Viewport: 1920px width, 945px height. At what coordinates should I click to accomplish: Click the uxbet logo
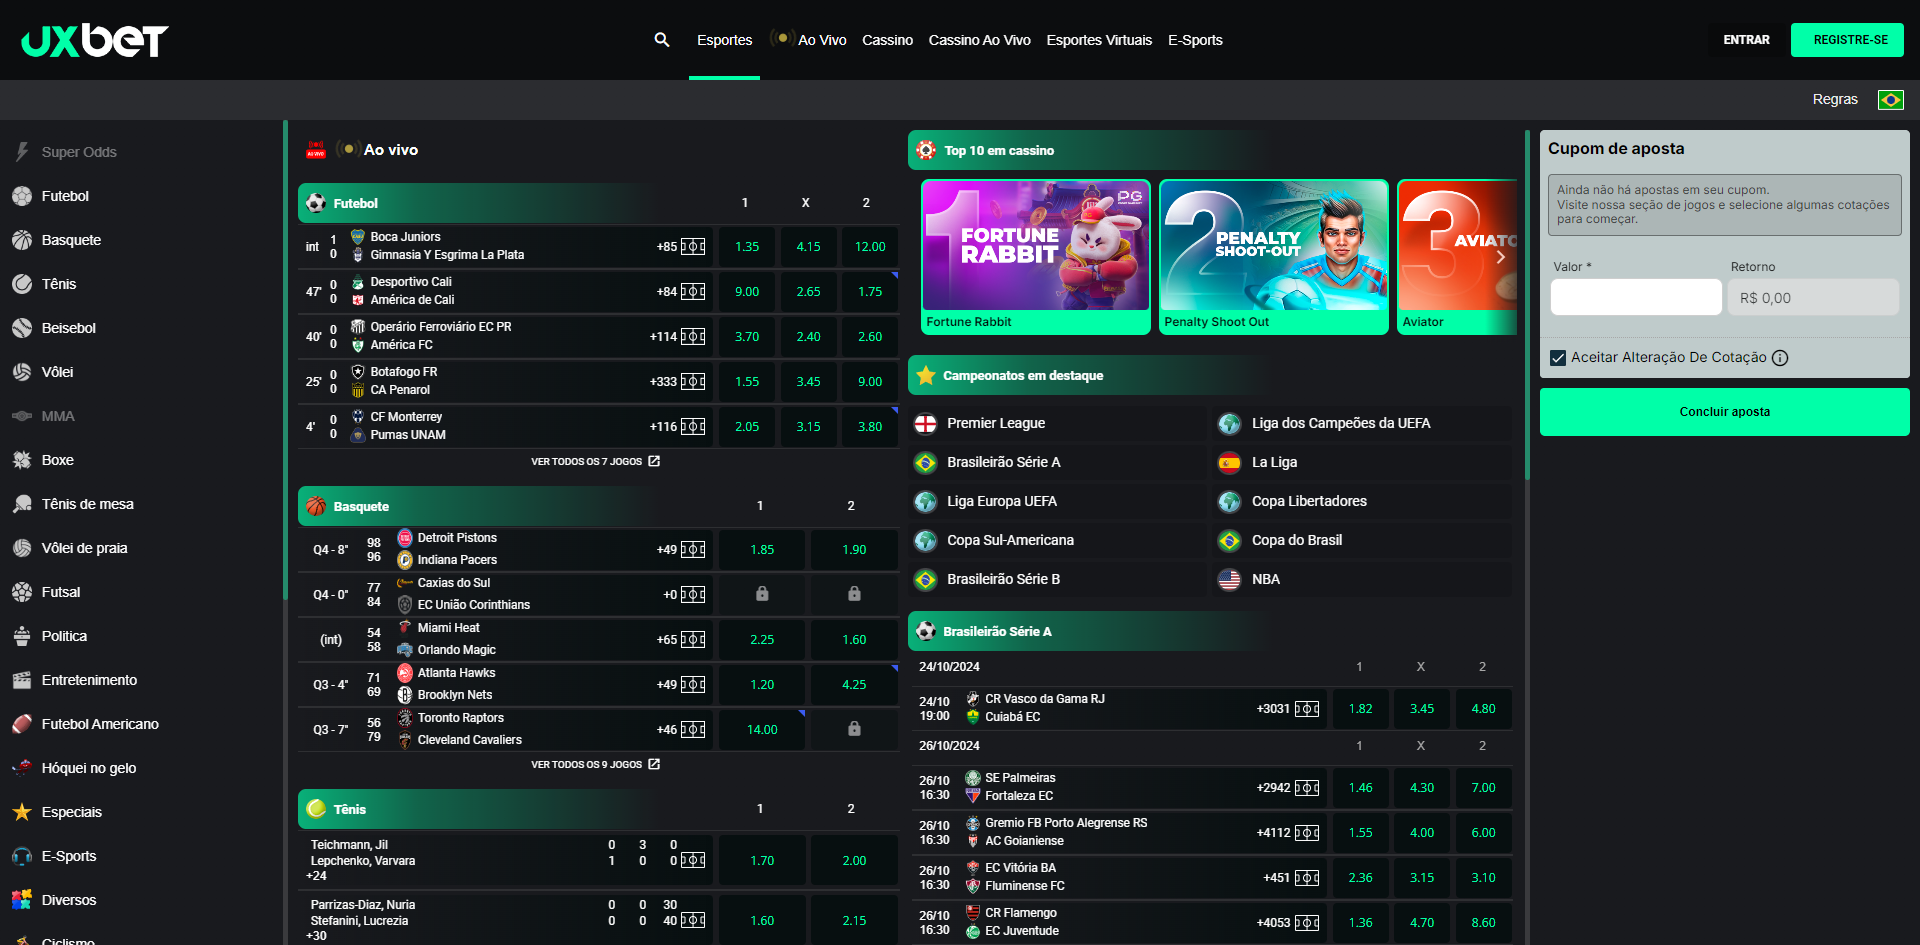[94, 40]
